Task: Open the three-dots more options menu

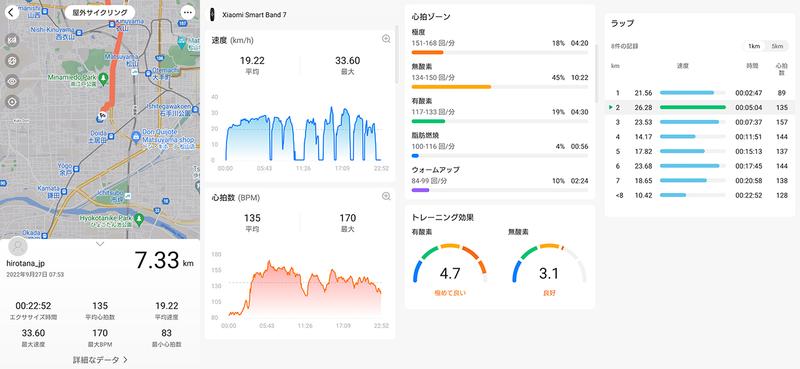Action: (x=188, y=12)
